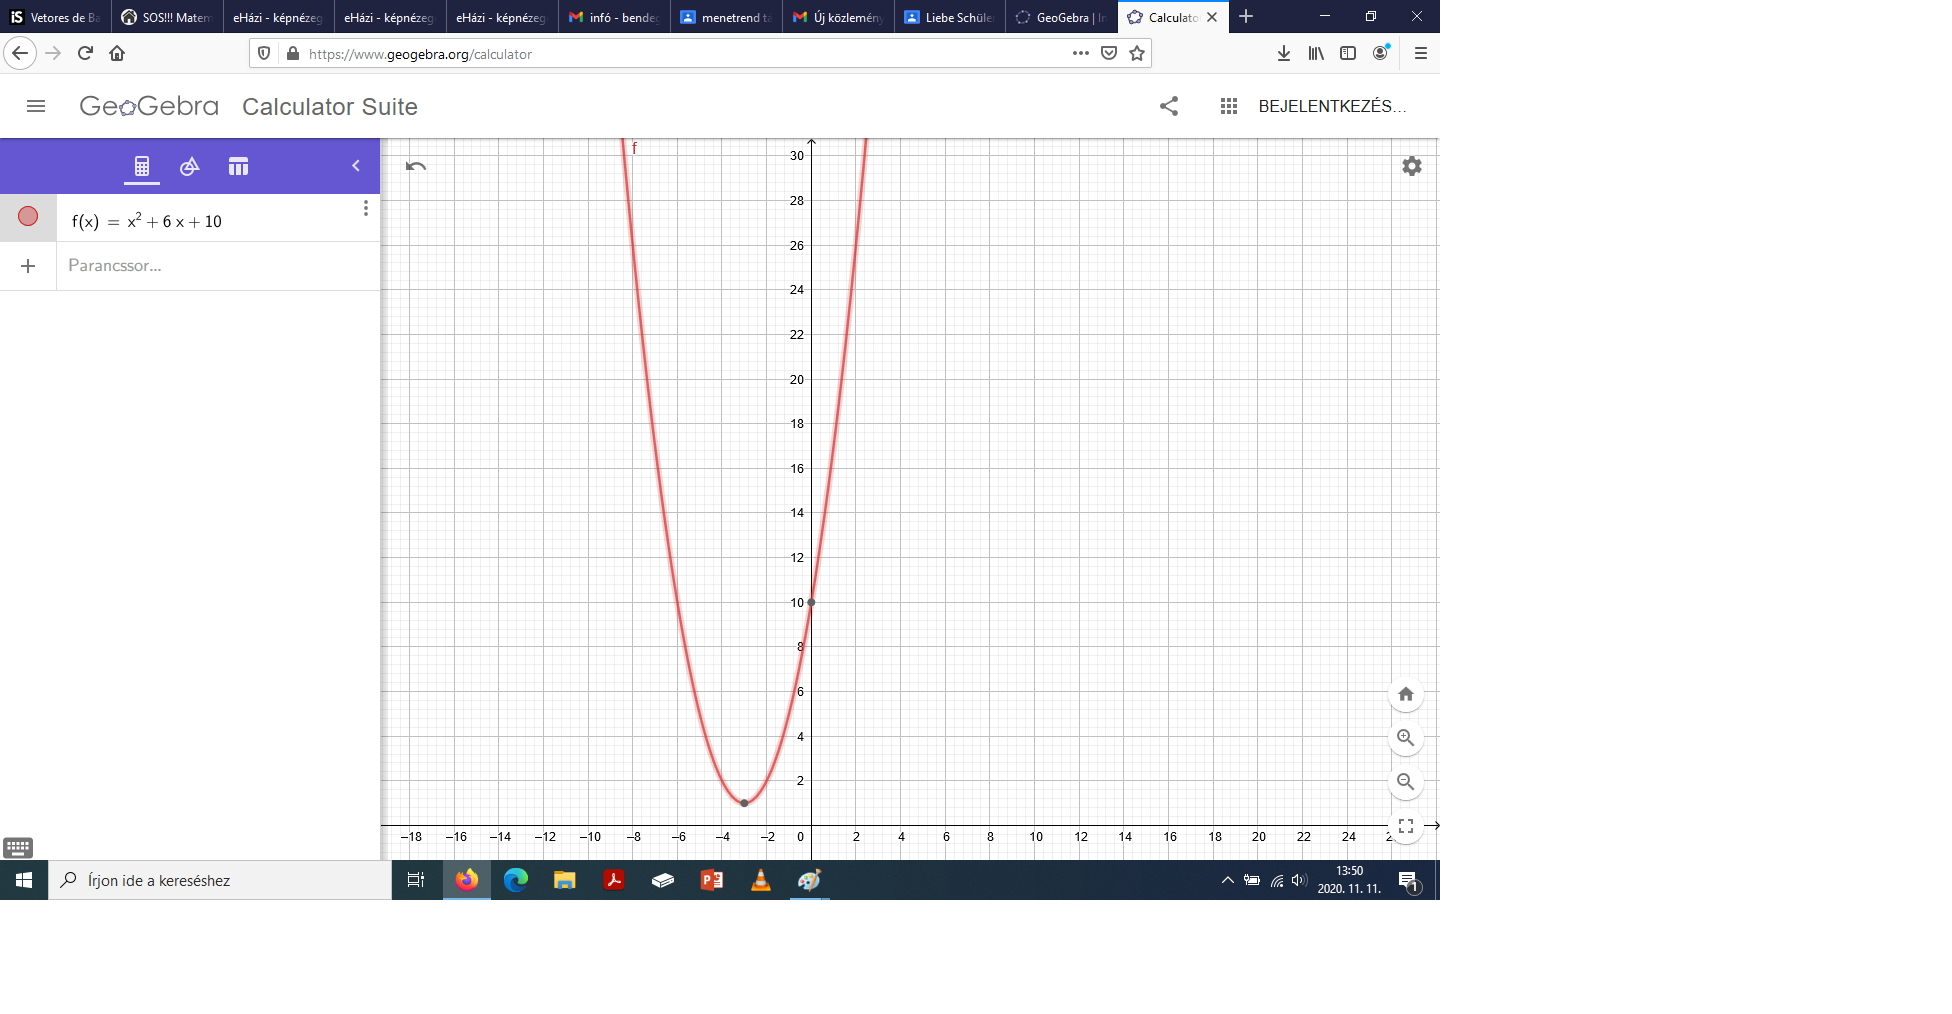Toggle visibility of function f(x)
1952x1014 pixels.
point(28,217)
